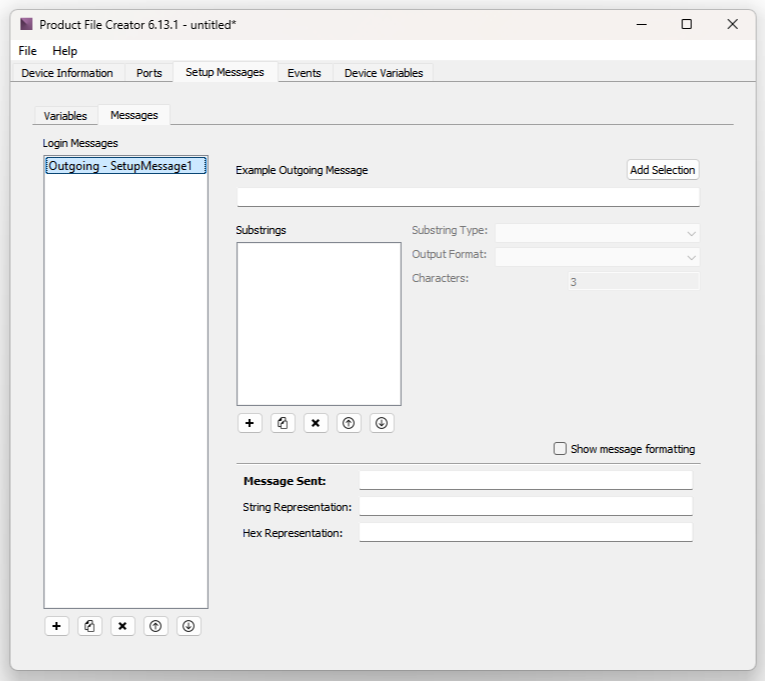Move login message down in list
This screenshot has width=765, height=681.
pos(188,626)
